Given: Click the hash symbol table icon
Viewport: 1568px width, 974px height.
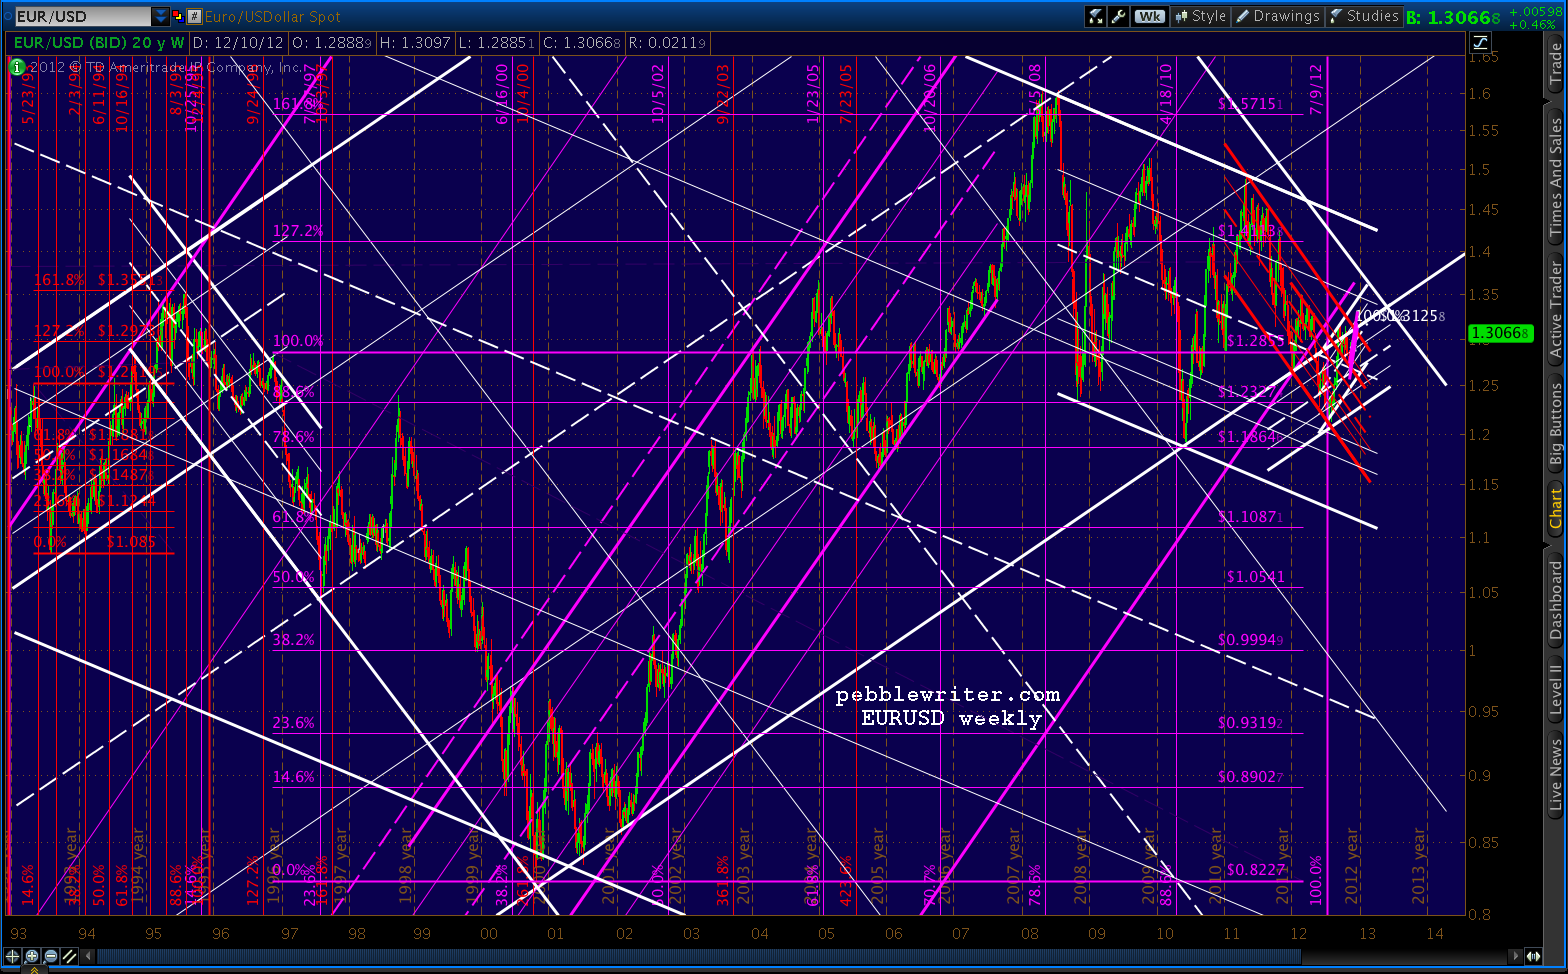Looking at the screenshot, I should click(x=195, y=17).
